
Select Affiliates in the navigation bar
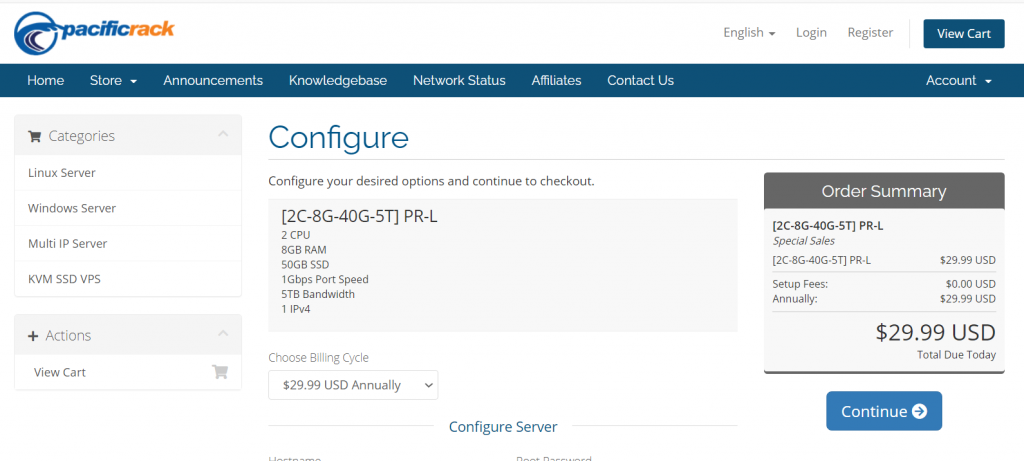[x=556, y=80]
